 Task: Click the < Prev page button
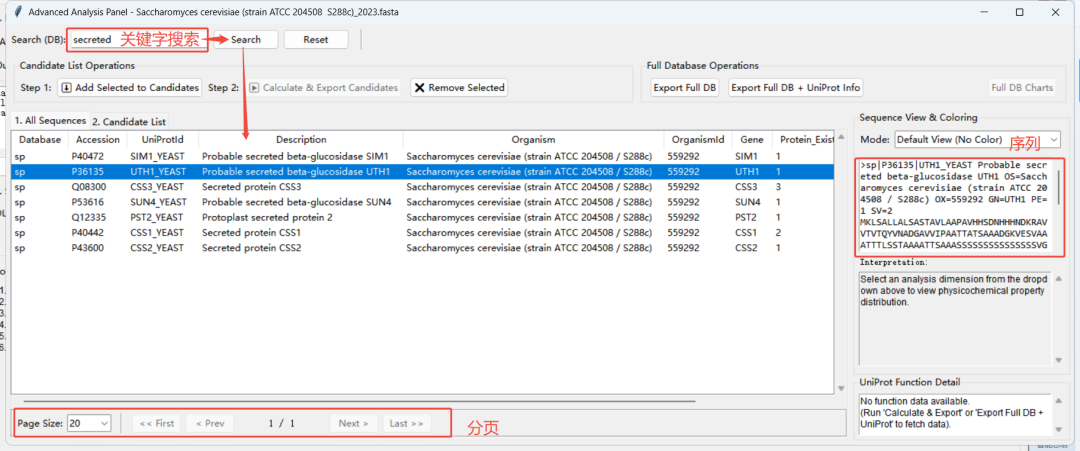(x=209, y=423)
